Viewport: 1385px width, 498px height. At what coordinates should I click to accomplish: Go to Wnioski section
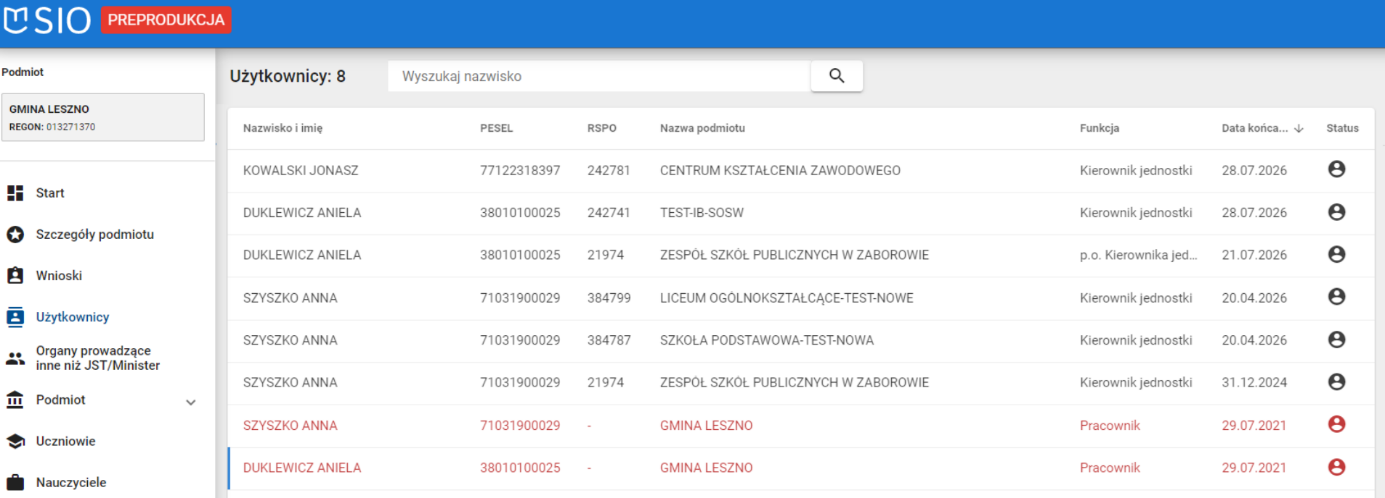pos(58,275)
